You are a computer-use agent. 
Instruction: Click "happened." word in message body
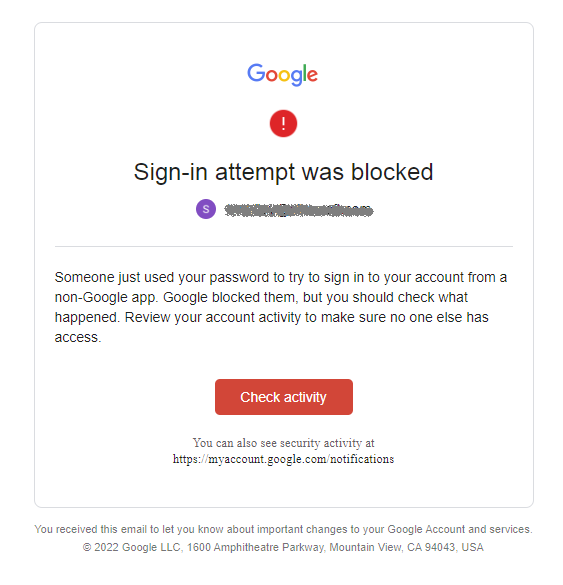click(x=87, y=317)
